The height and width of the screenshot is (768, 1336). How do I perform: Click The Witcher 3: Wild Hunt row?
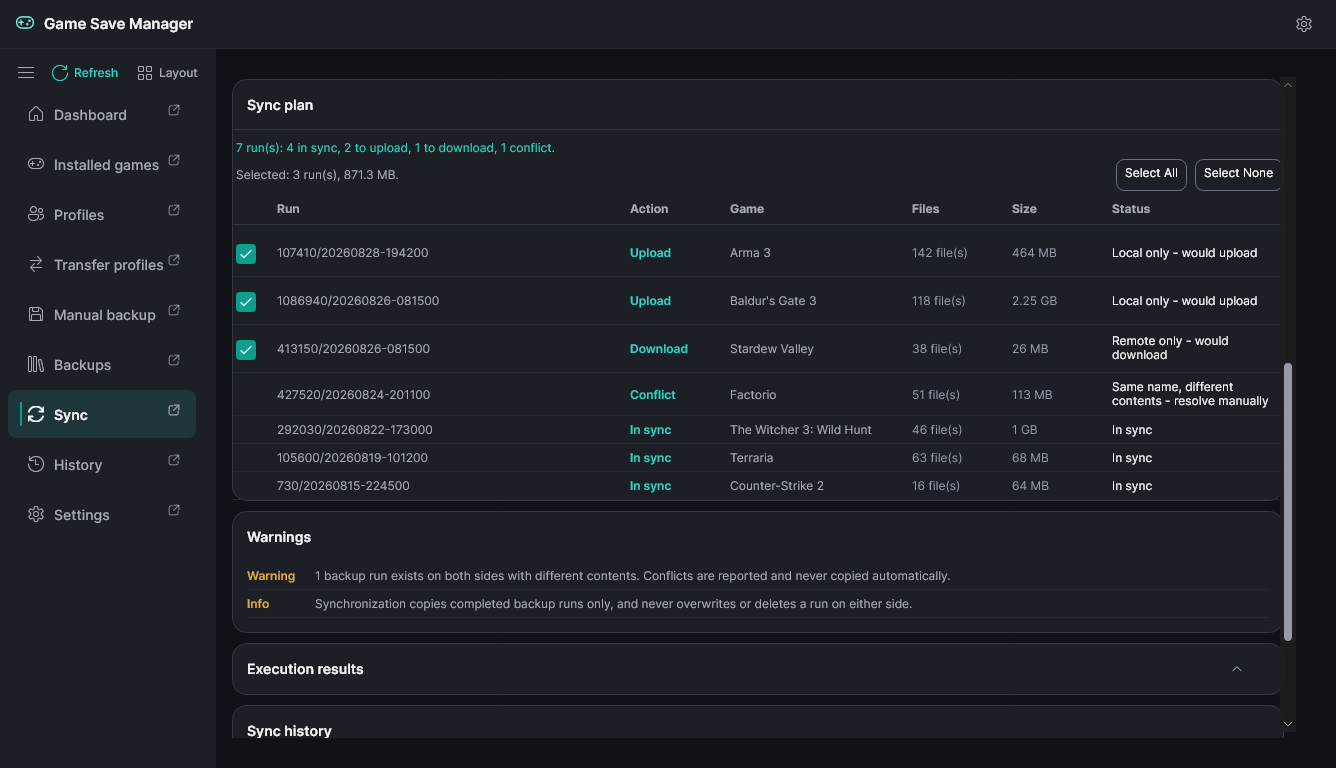pos(756,430)
